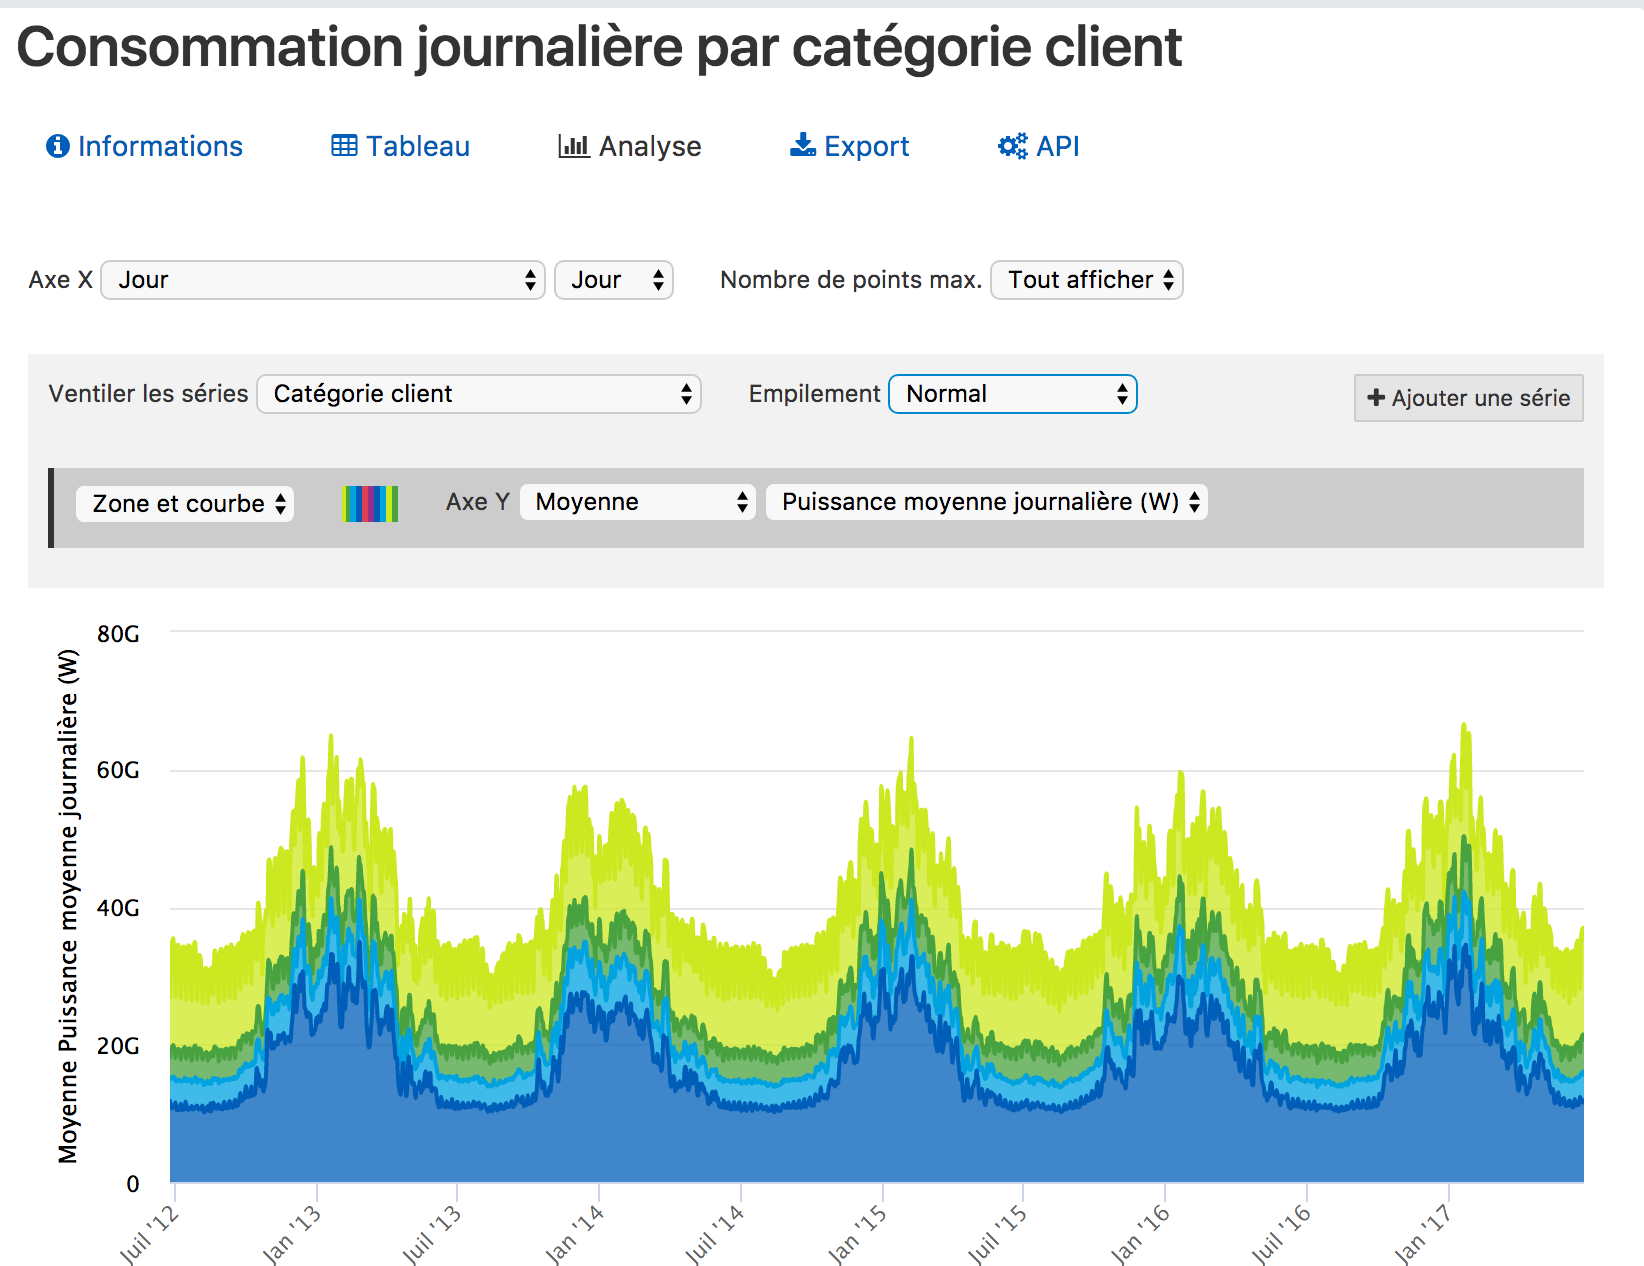The image size is (1644, 1266).
Task: Expand the Catégorie client series dropdown
Action: click(x=479, y=394)
